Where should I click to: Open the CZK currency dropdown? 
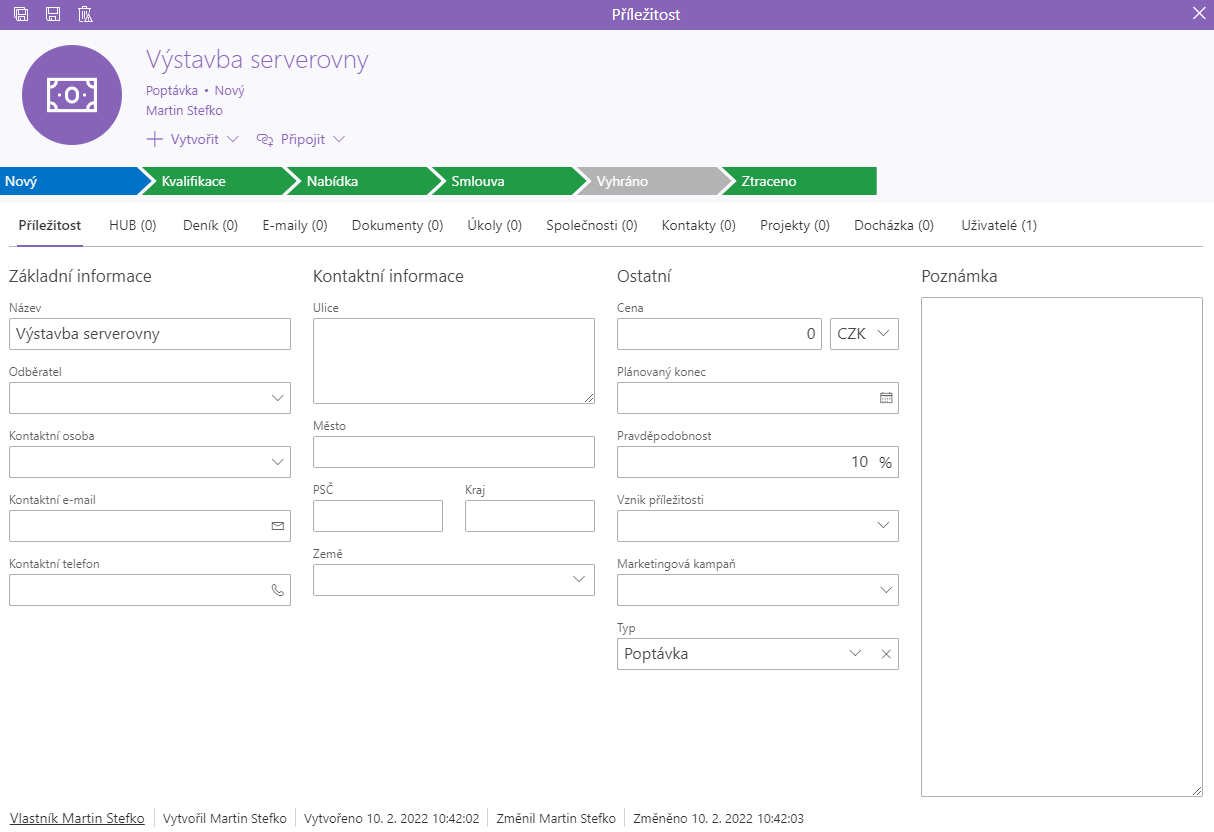point(864,334)
